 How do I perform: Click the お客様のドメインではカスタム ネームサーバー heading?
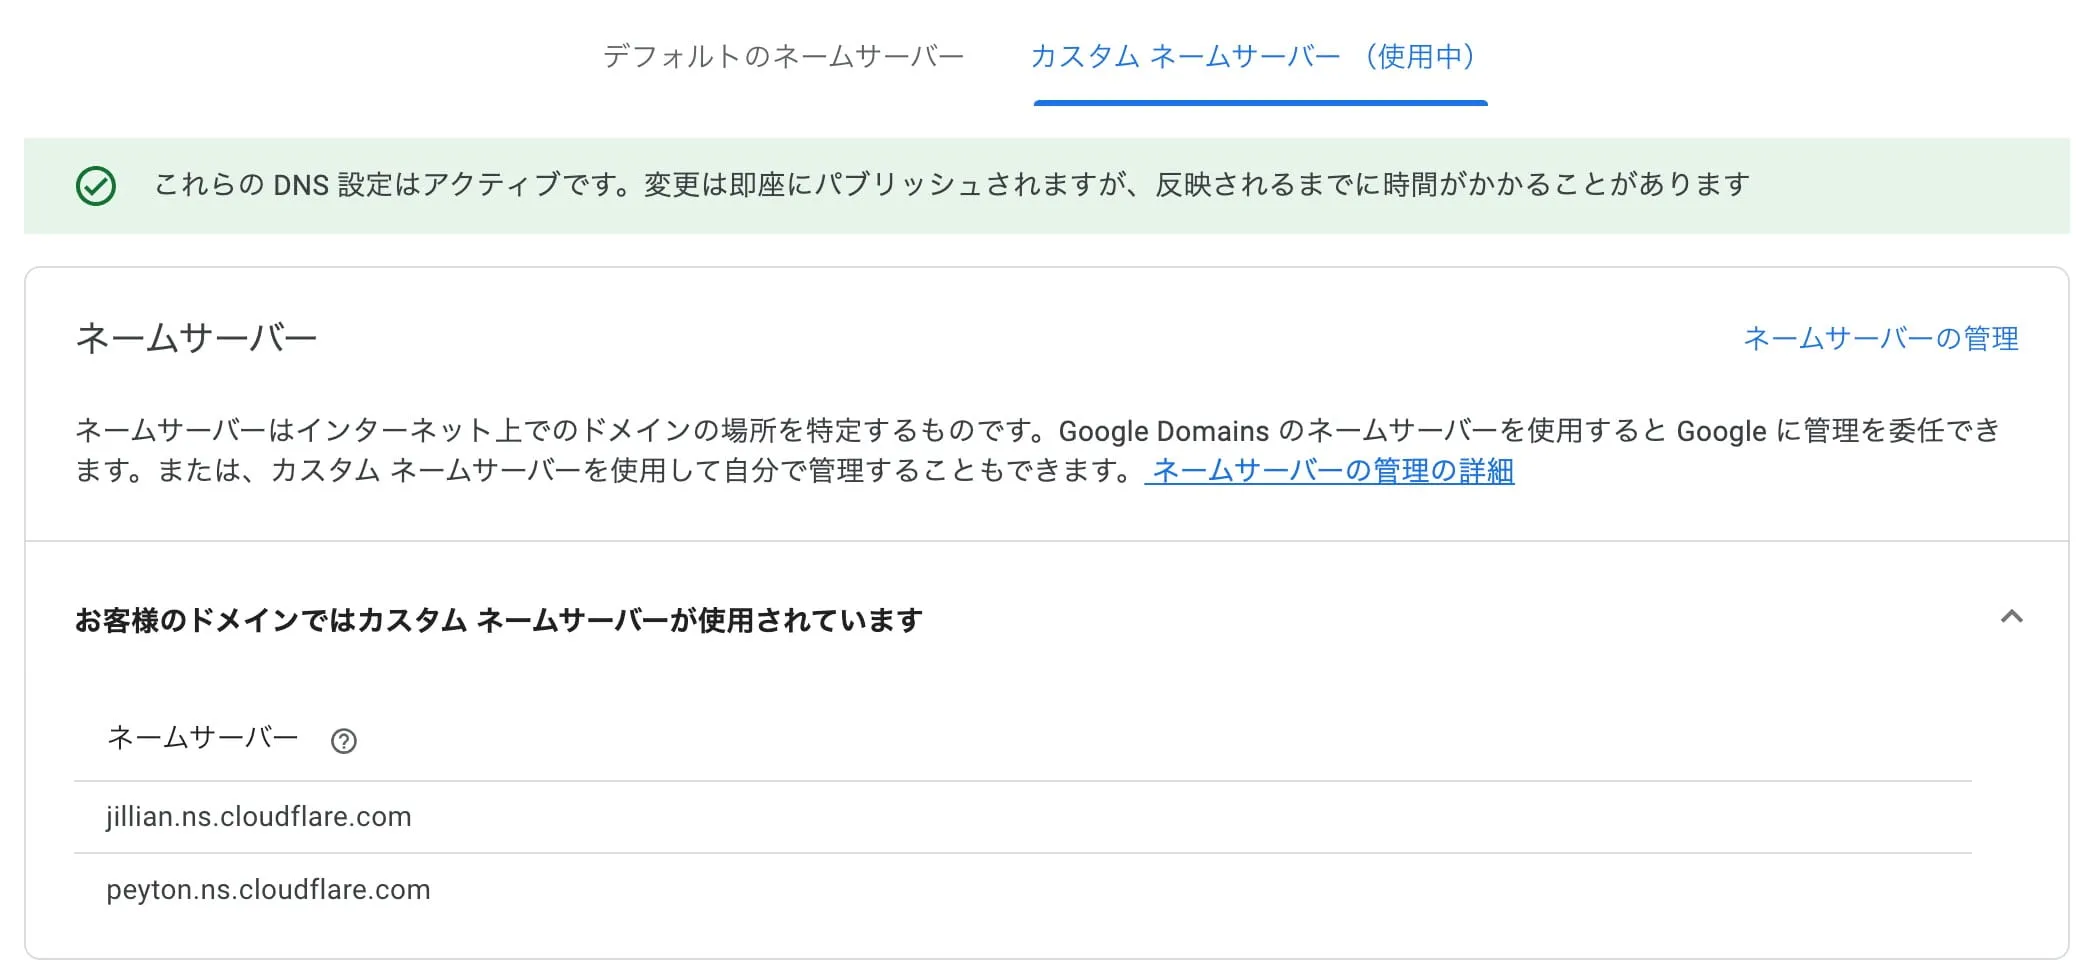498,621
